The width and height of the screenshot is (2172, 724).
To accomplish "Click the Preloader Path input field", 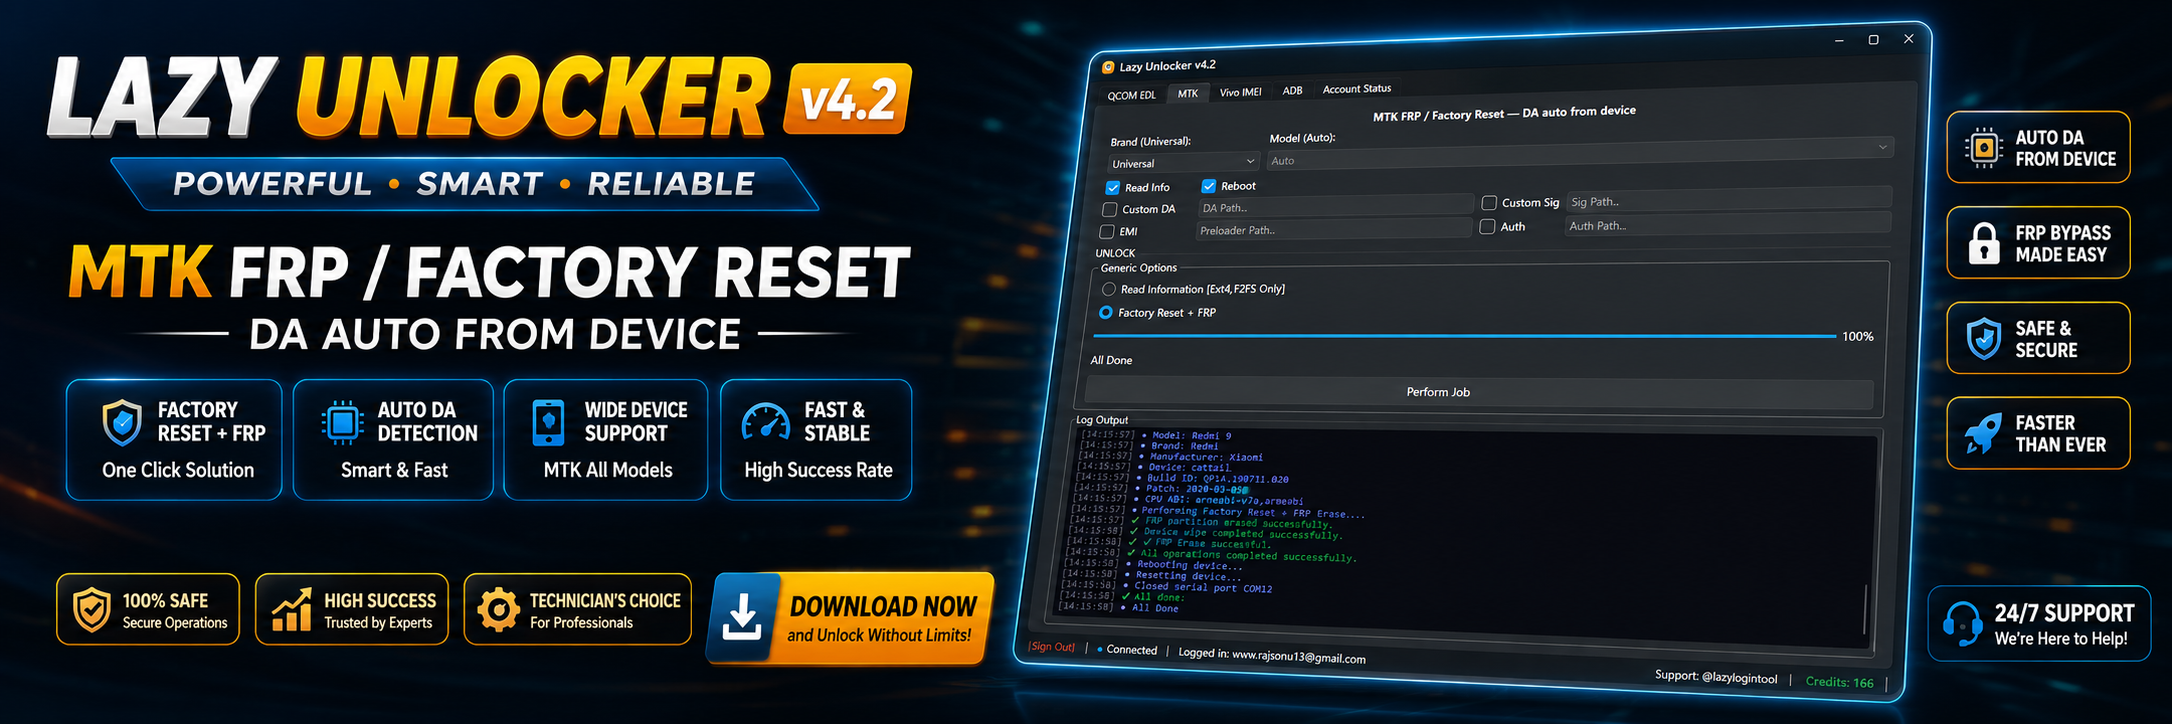I will click(x=1333, y=229).
